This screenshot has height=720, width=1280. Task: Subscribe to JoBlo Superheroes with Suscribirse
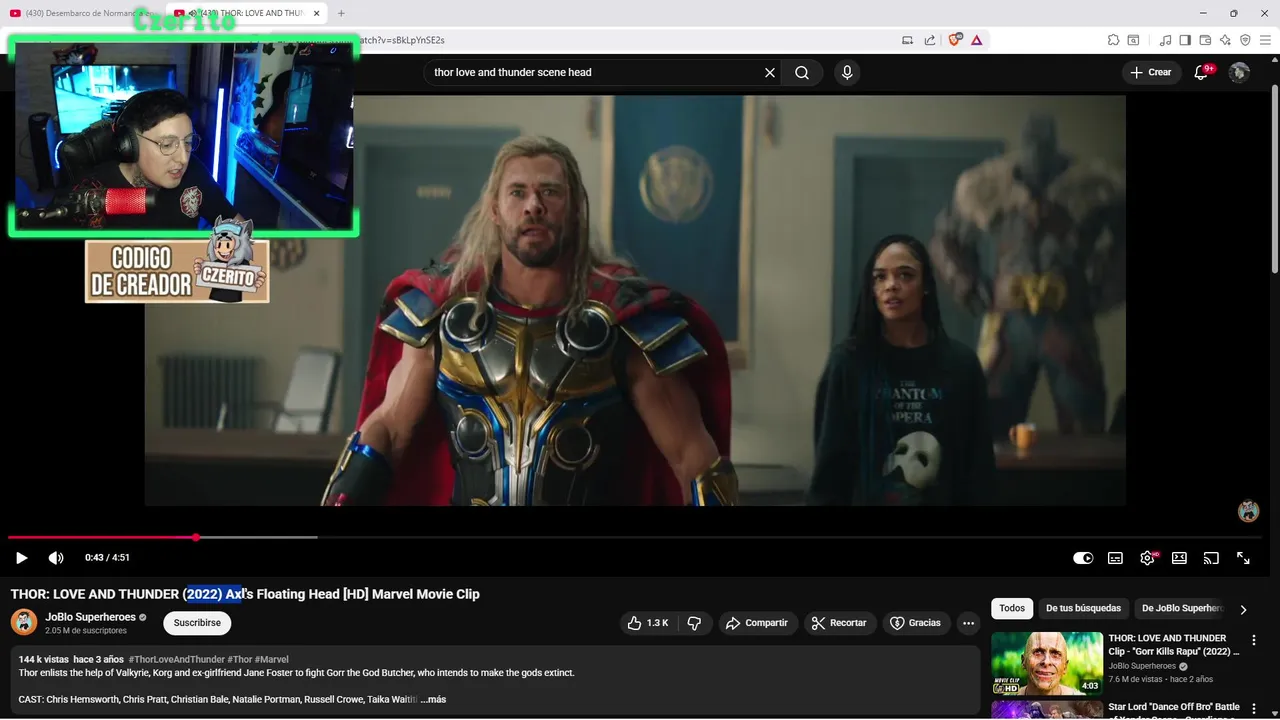tap(197, 623)
